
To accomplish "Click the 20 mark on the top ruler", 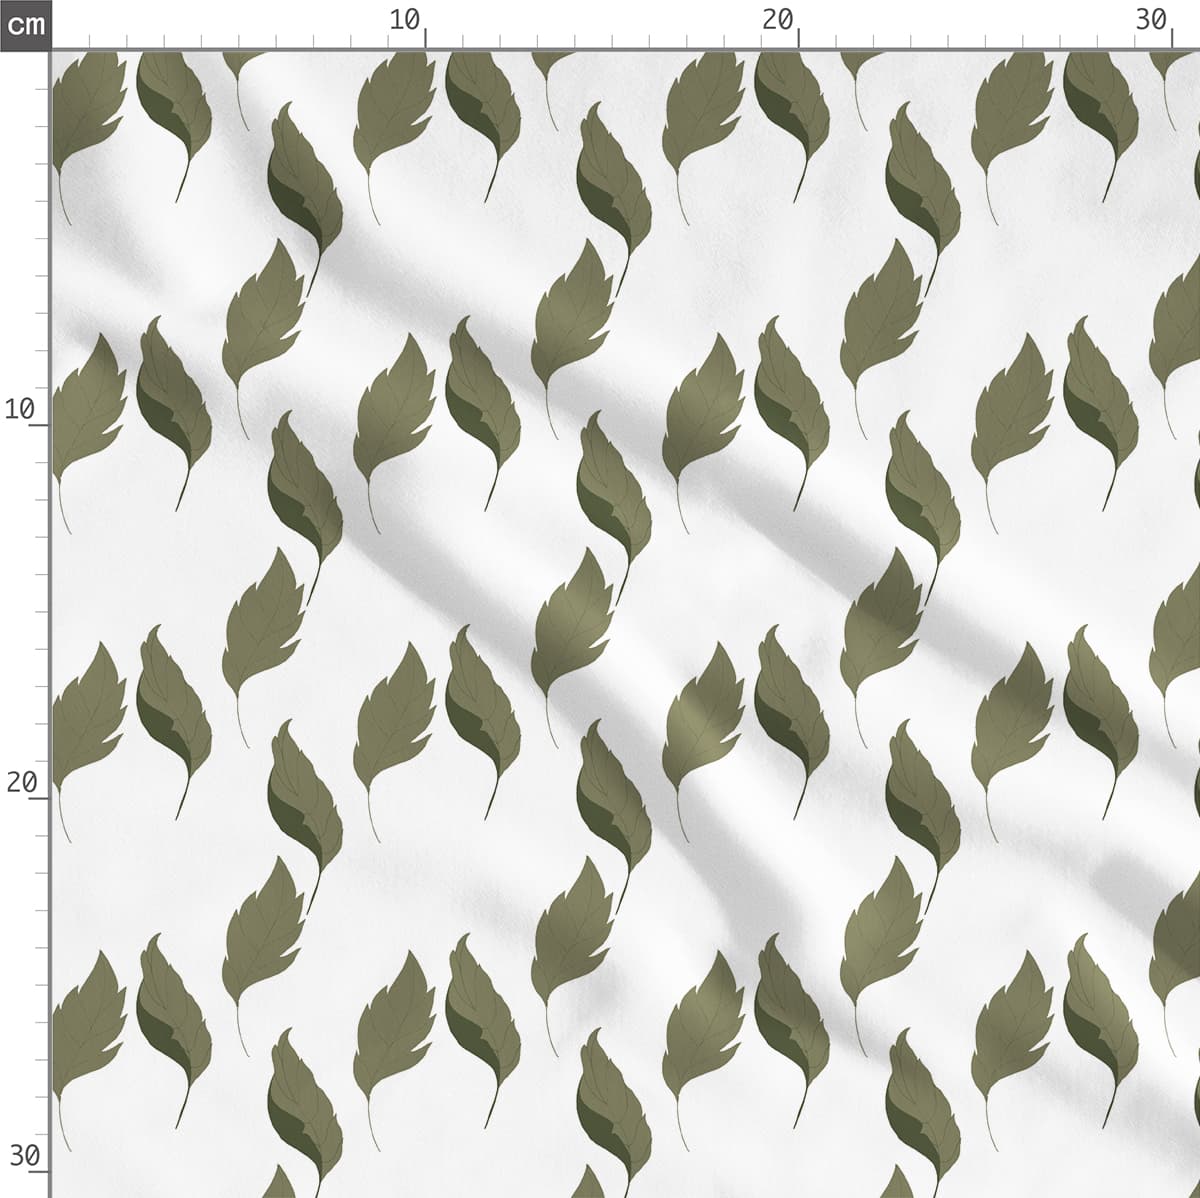I will coord(778,20).
